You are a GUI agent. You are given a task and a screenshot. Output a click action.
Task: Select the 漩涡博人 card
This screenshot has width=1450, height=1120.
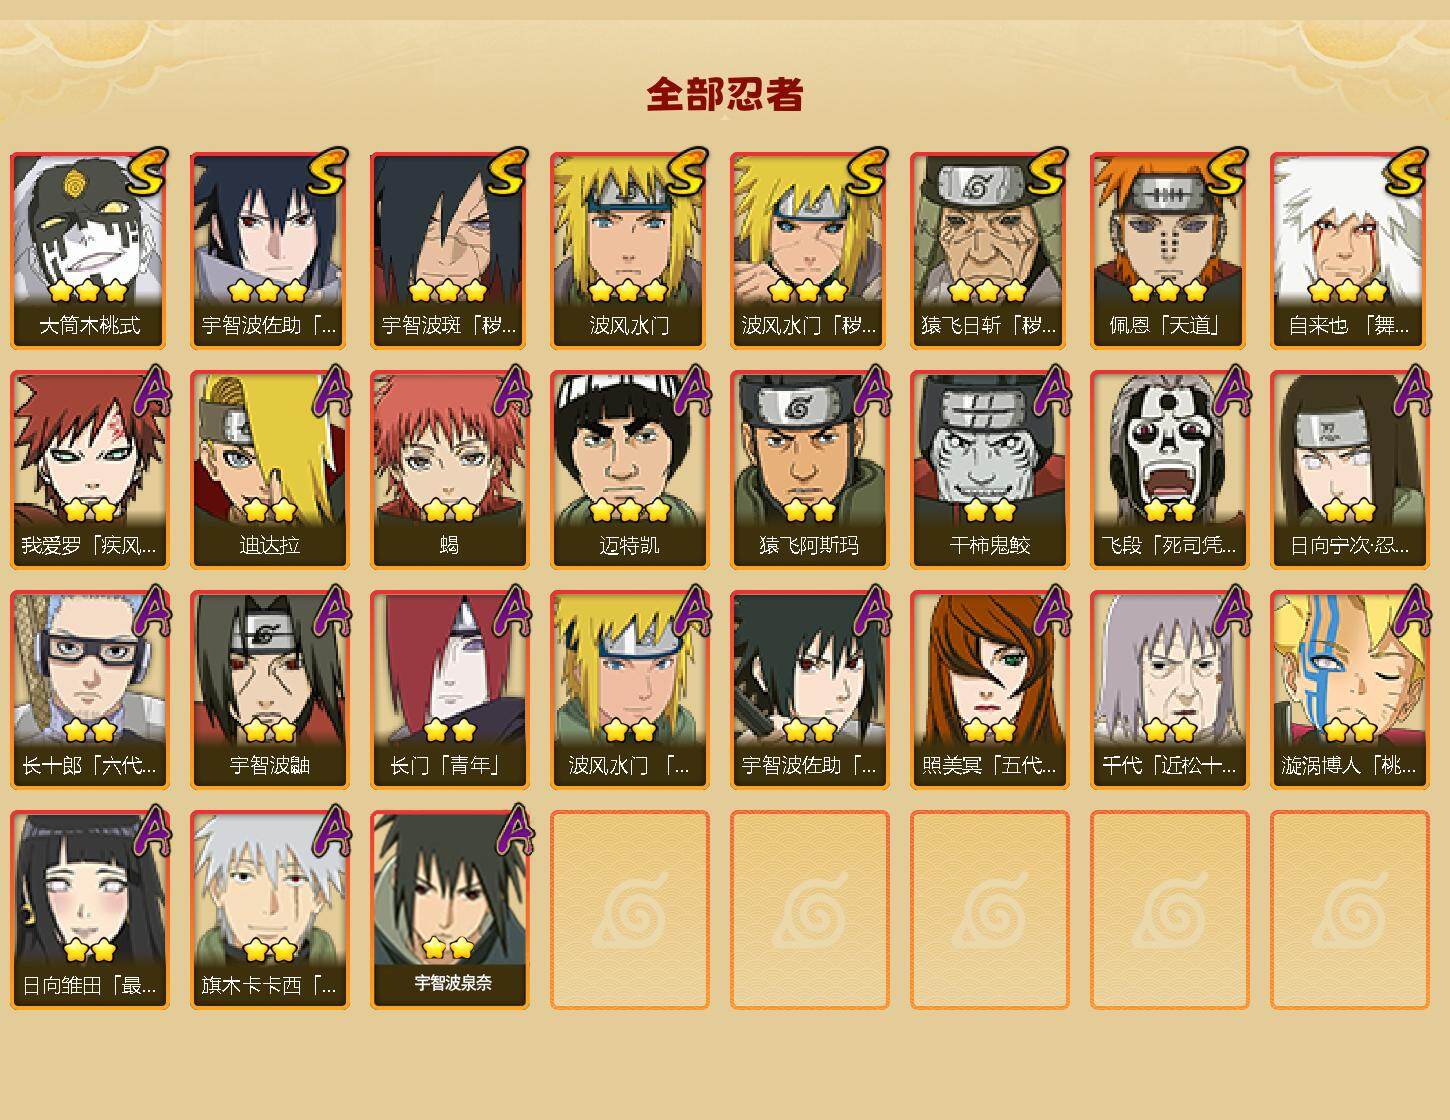coord(1349,690)
